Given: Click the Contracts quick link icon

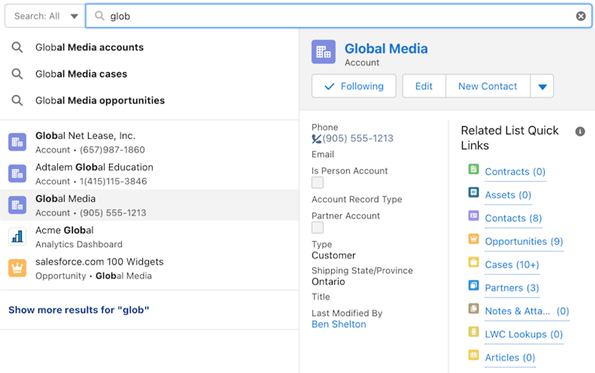Looking at the screenshot, I should click(474, 169).
